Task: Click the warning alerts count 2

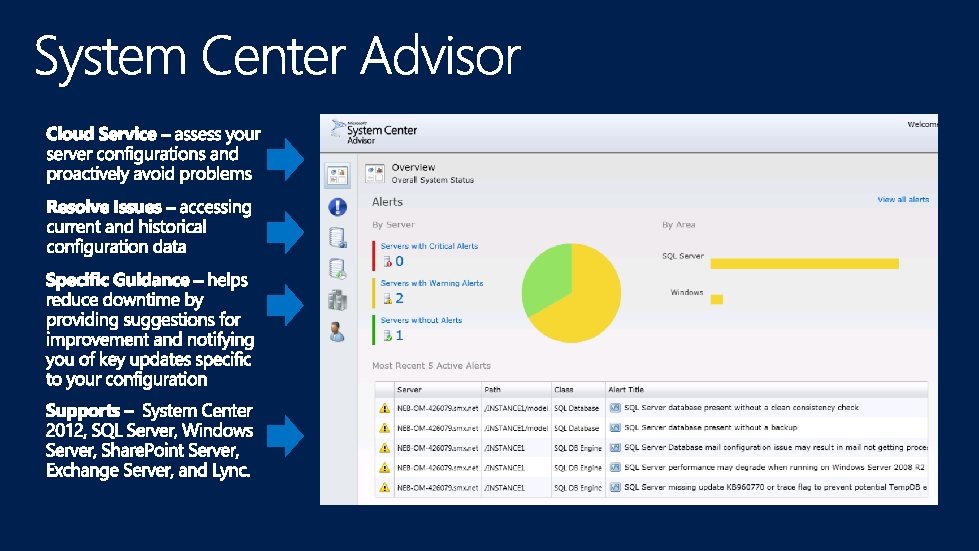Action: point(400,298)
